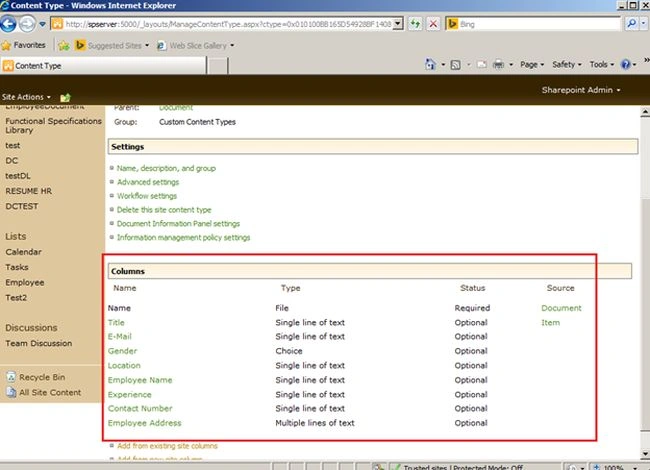Open the Page menu
Viewport: 650px width, 470px height.
(532, 65)
